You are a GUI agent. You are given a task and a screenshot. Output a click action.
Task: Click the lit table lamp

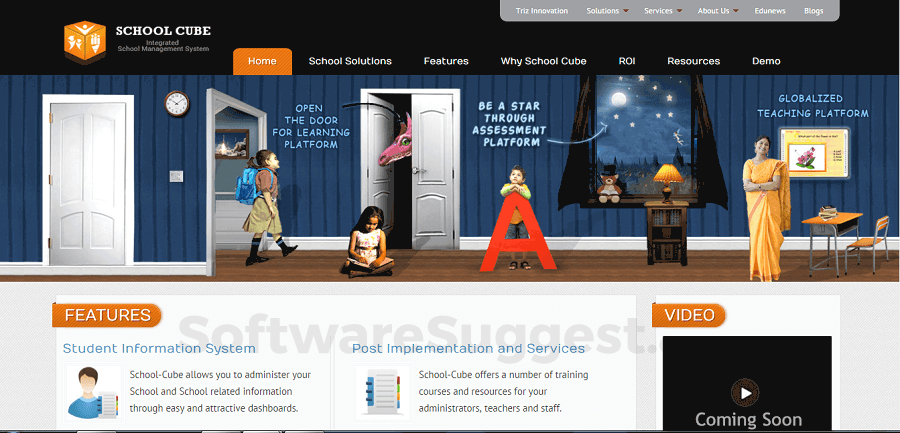(x=668, y=183)
